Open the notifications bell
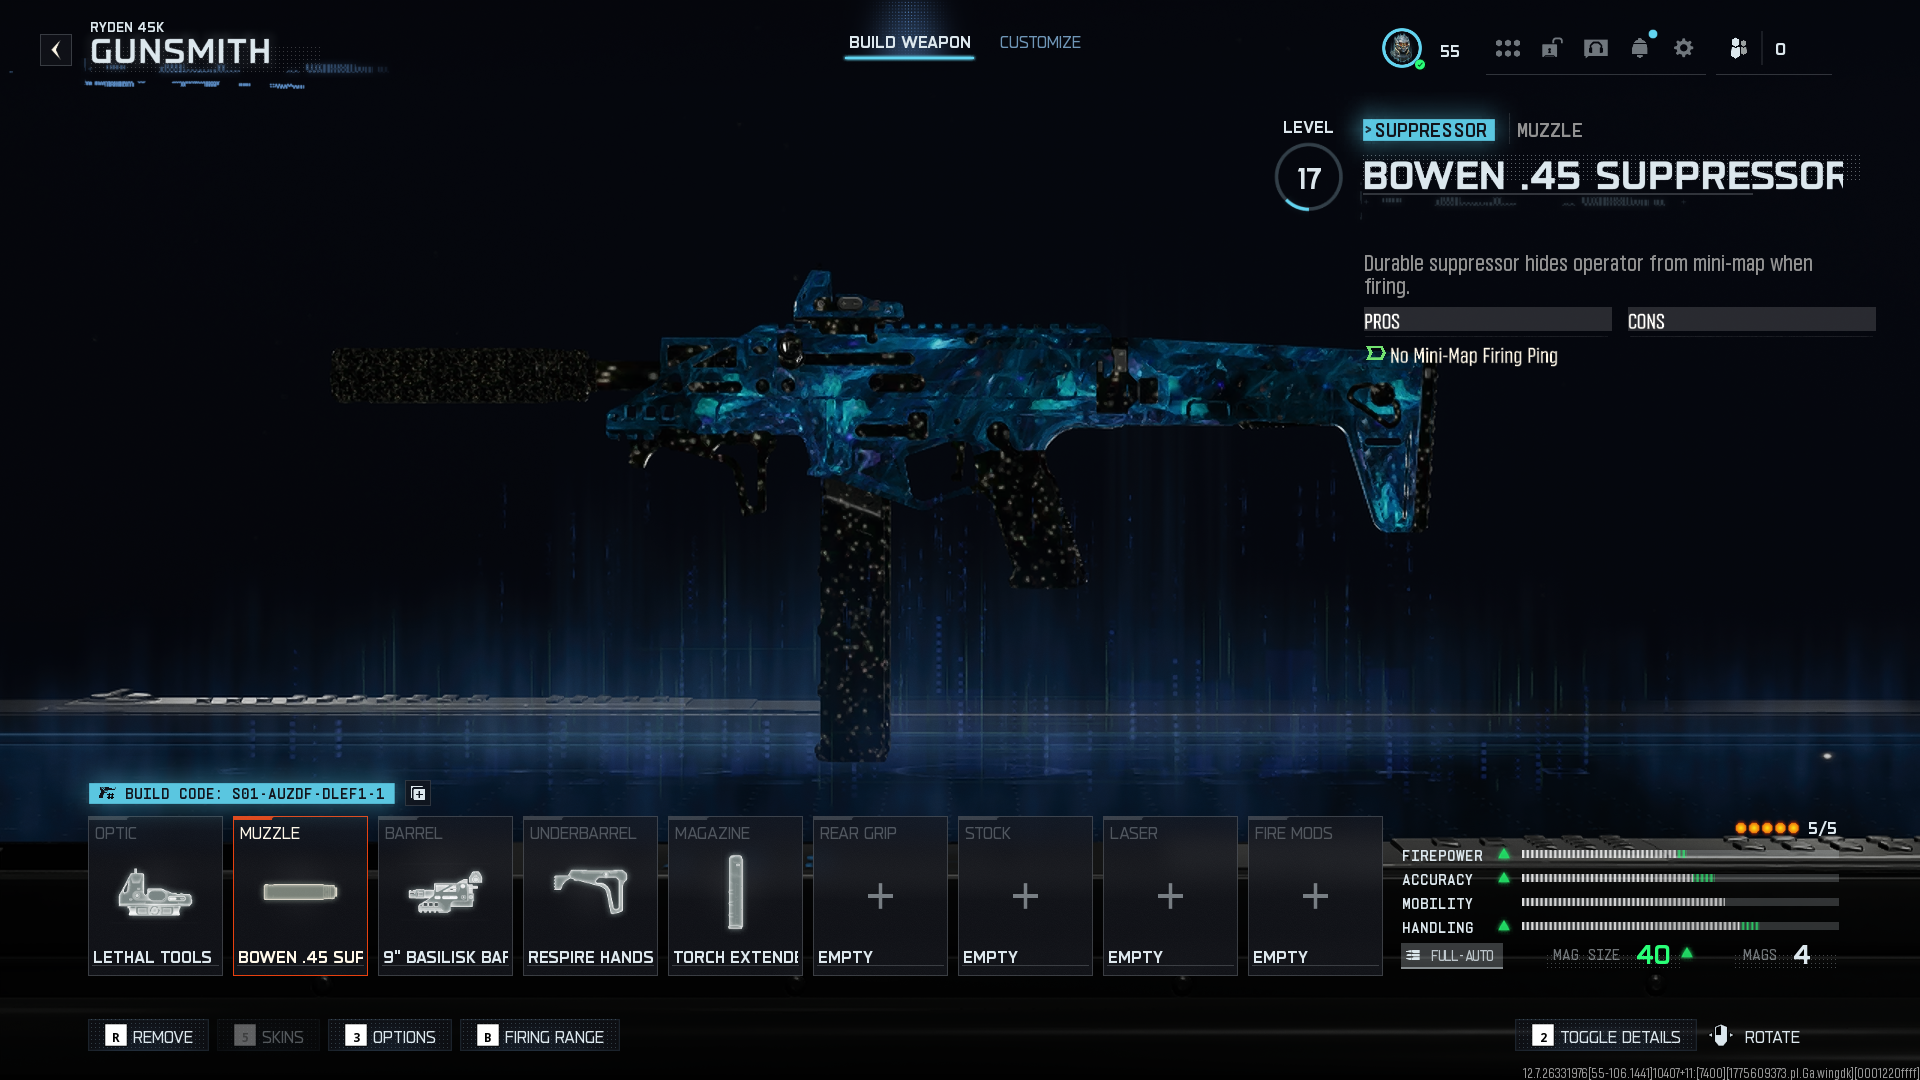The width and height of the screenshot is (1920, 1080). pyautogui.click(x=1640, y=48)
